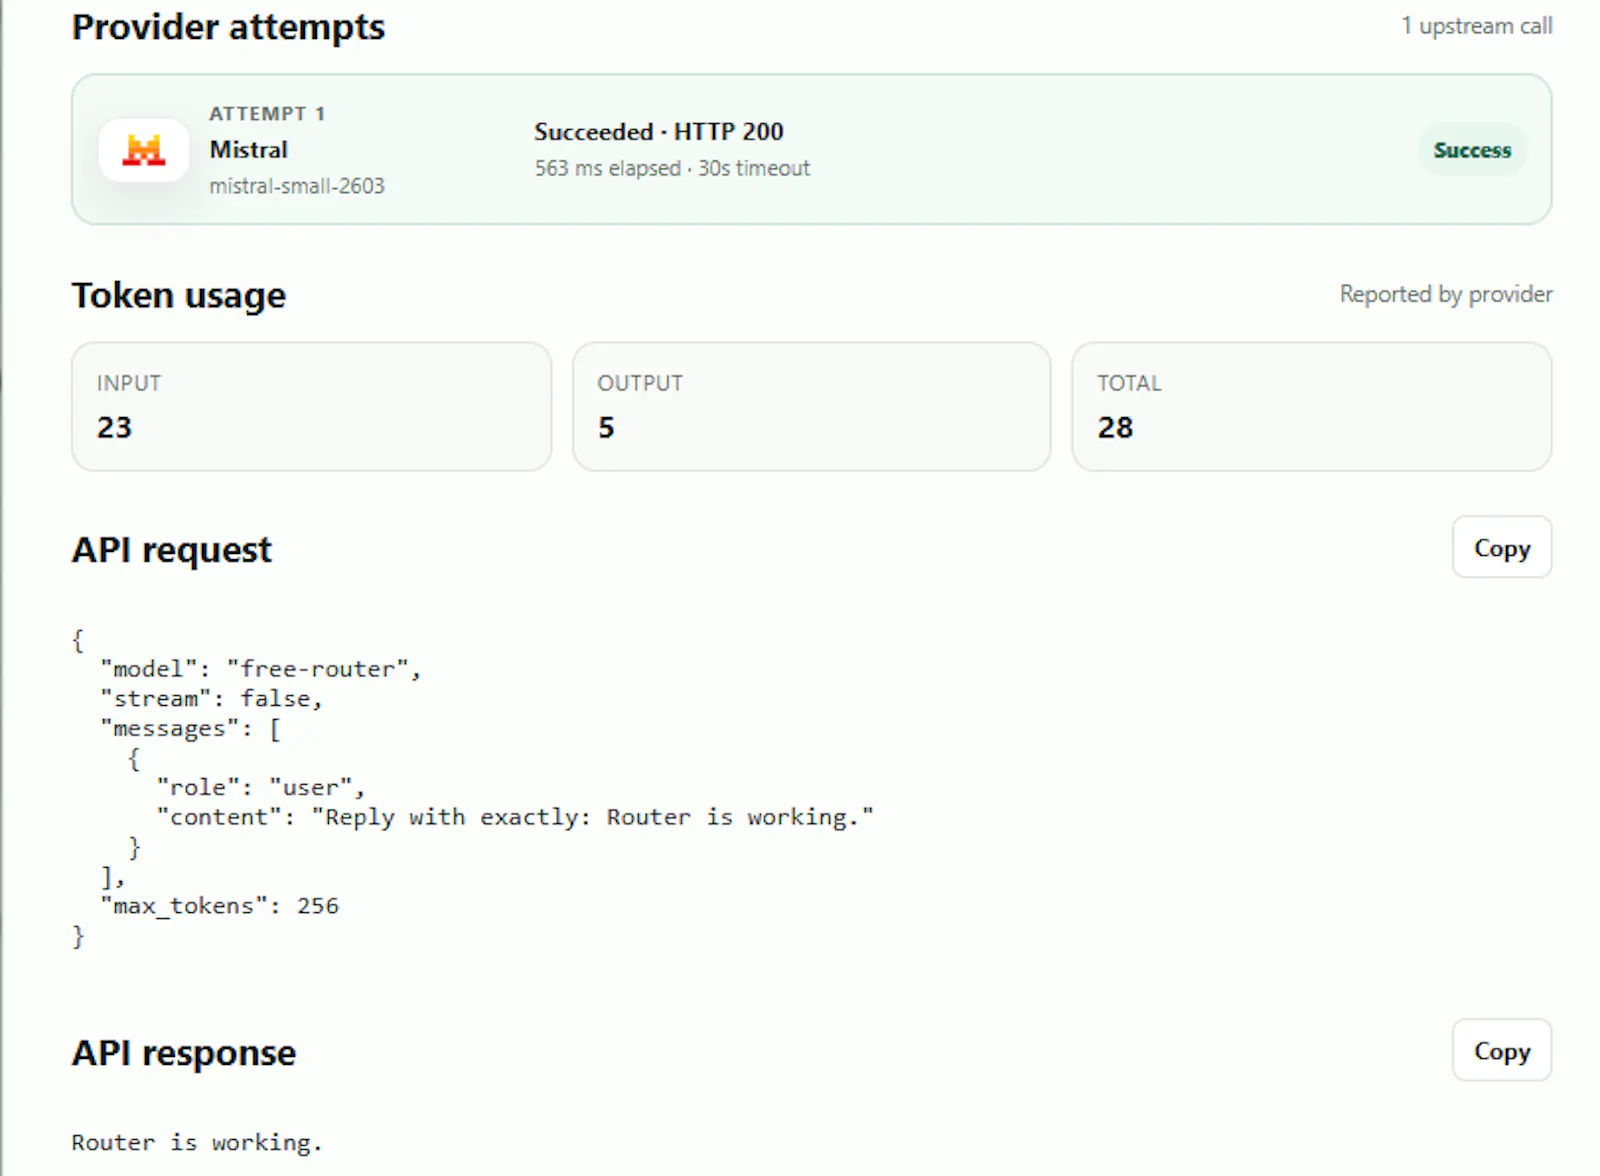Click the INPUT token count 23

click(114, 428)
